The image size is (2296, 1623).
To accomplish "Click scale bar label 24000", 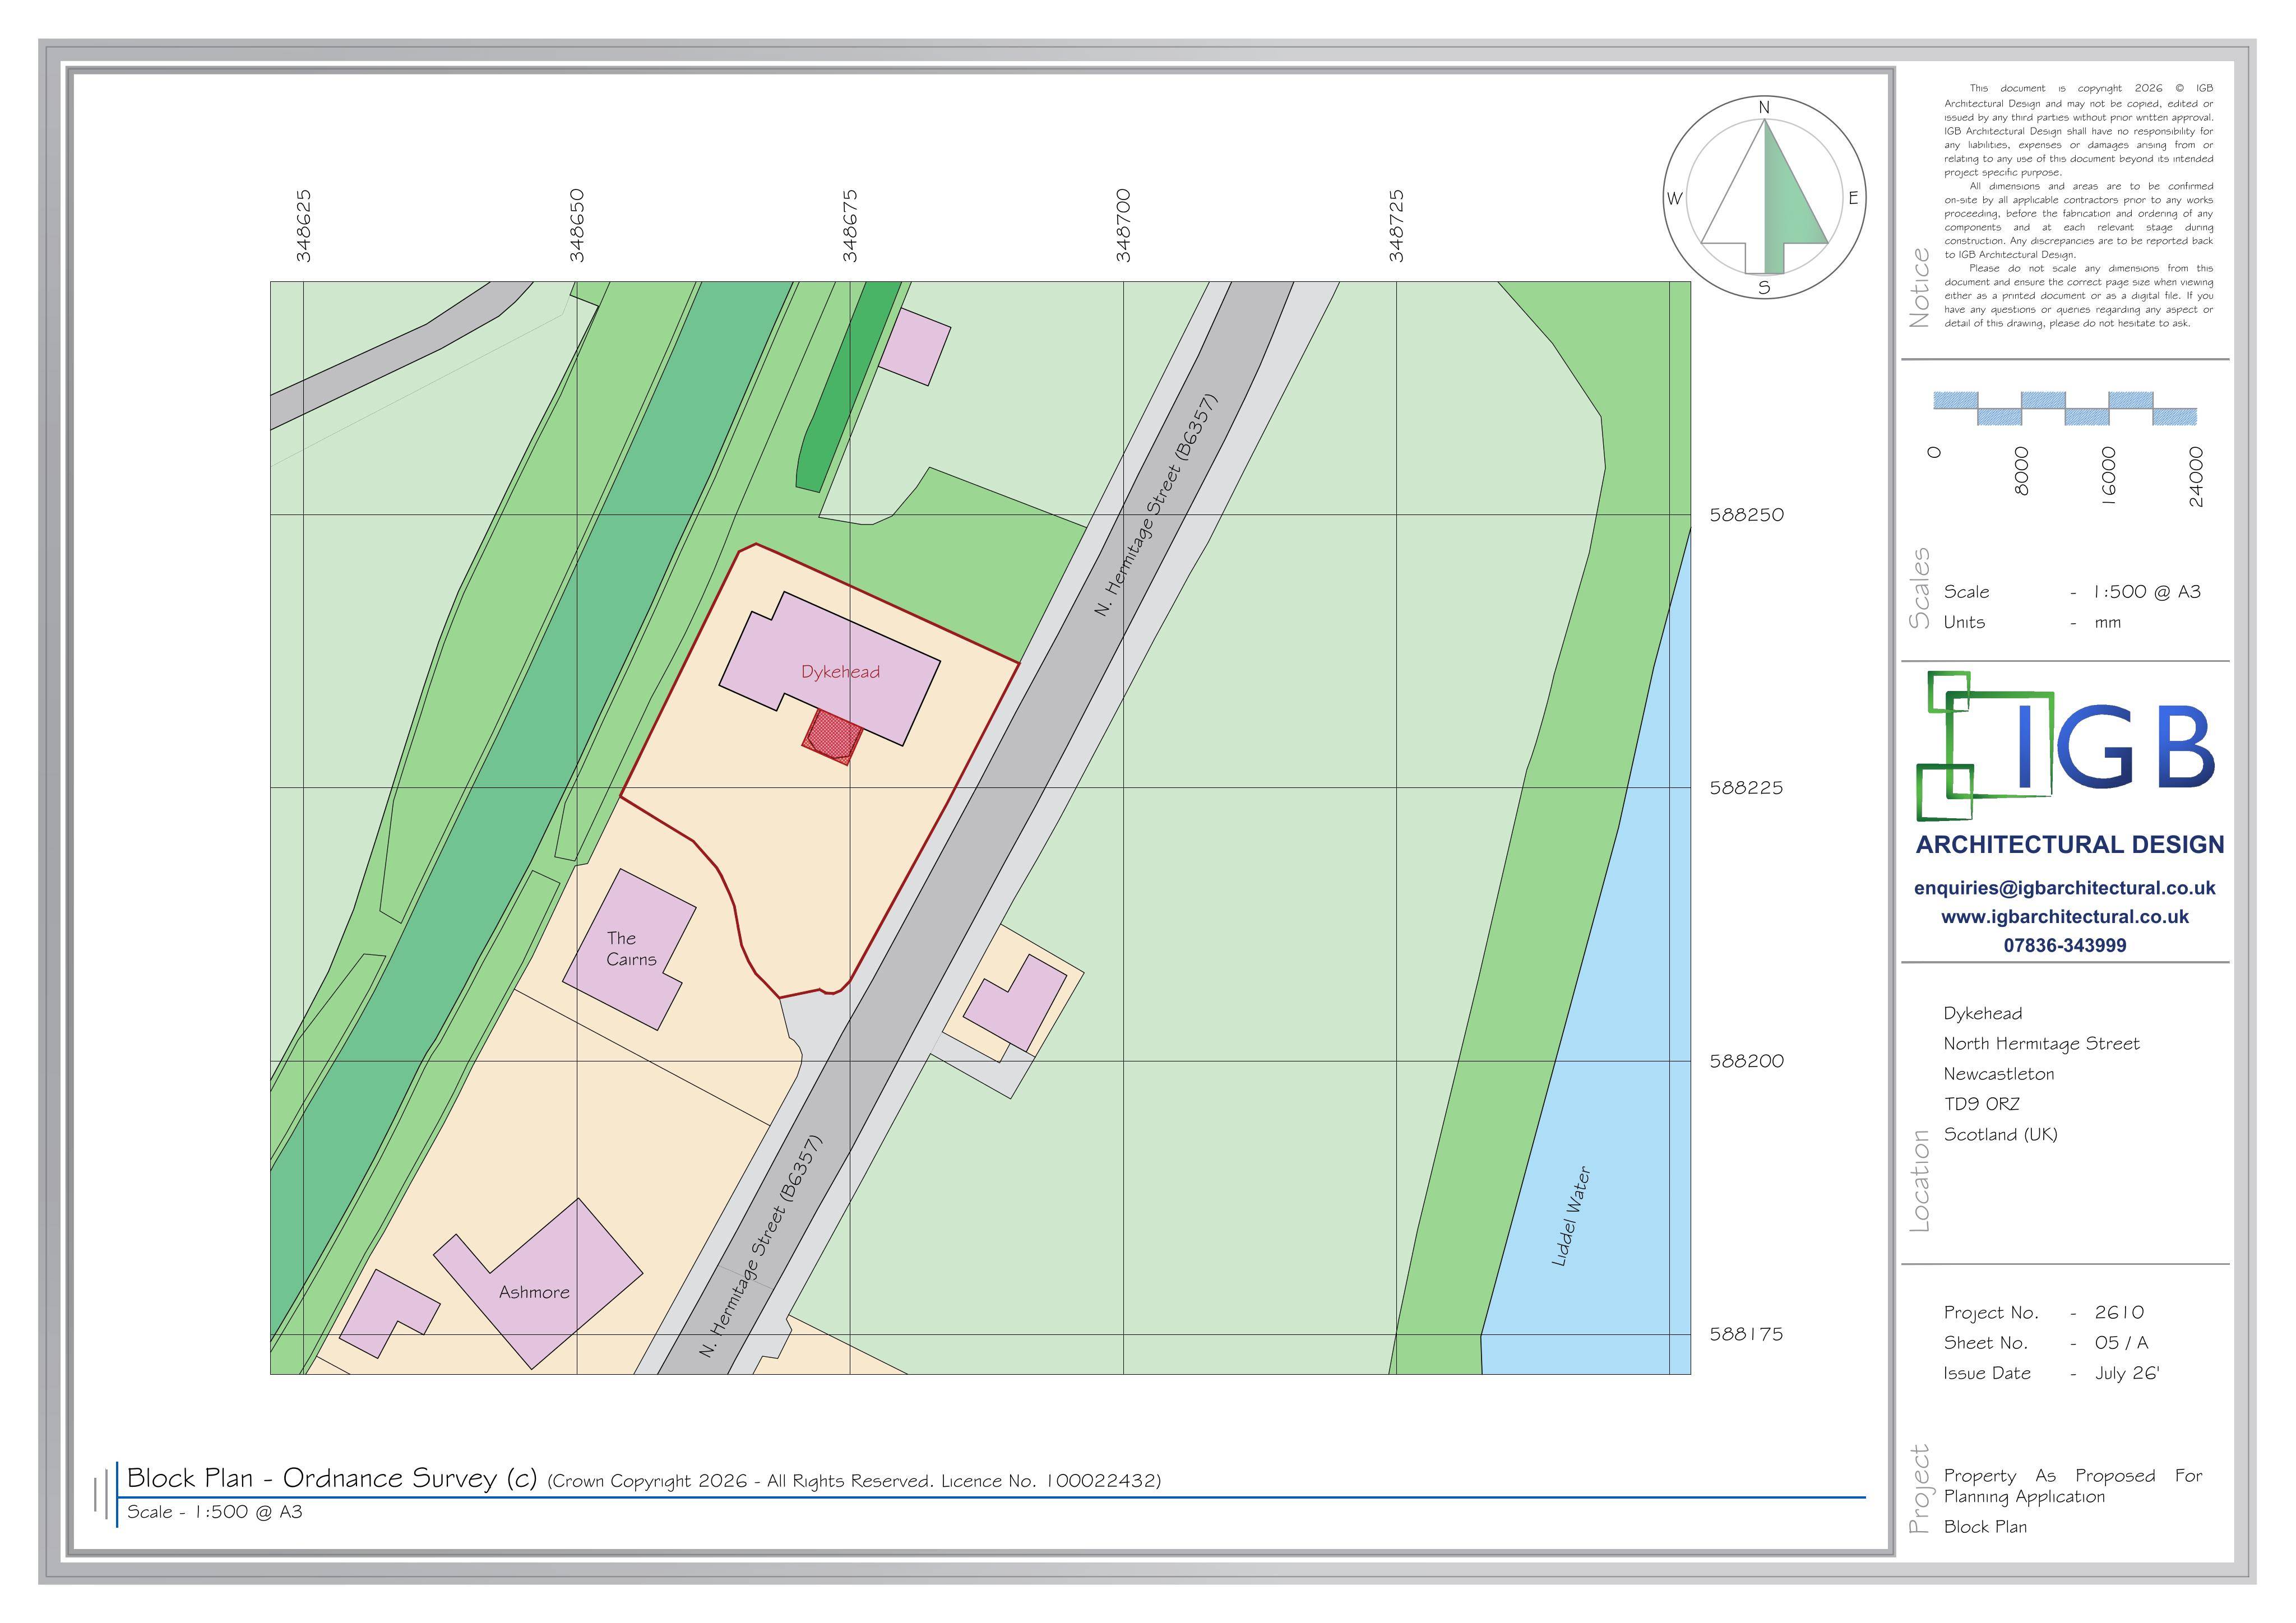I will [x=2196, y=477].
